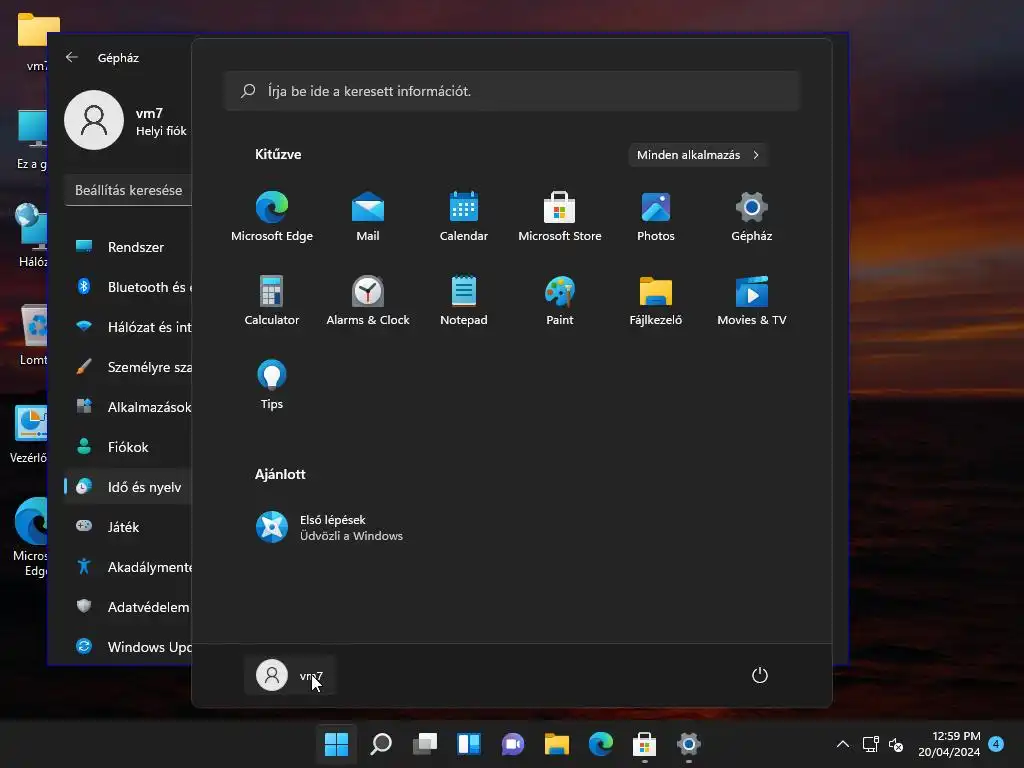Launch the Paint app
The image size is (1024, 768).
[x=560, y=300]
